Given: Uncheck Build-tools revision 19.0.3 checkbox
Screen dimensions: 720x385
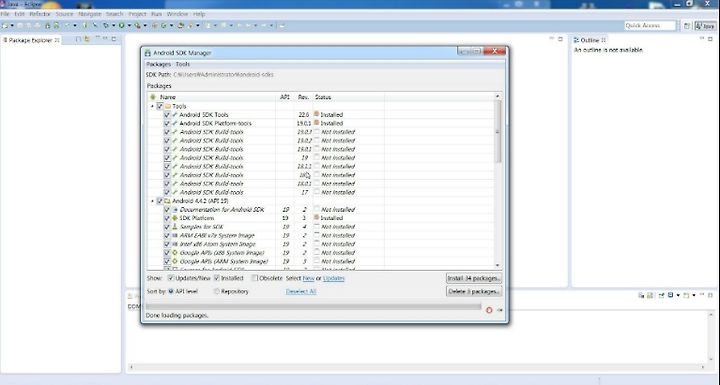Looking at the screenshot, I should click(167, 132).
